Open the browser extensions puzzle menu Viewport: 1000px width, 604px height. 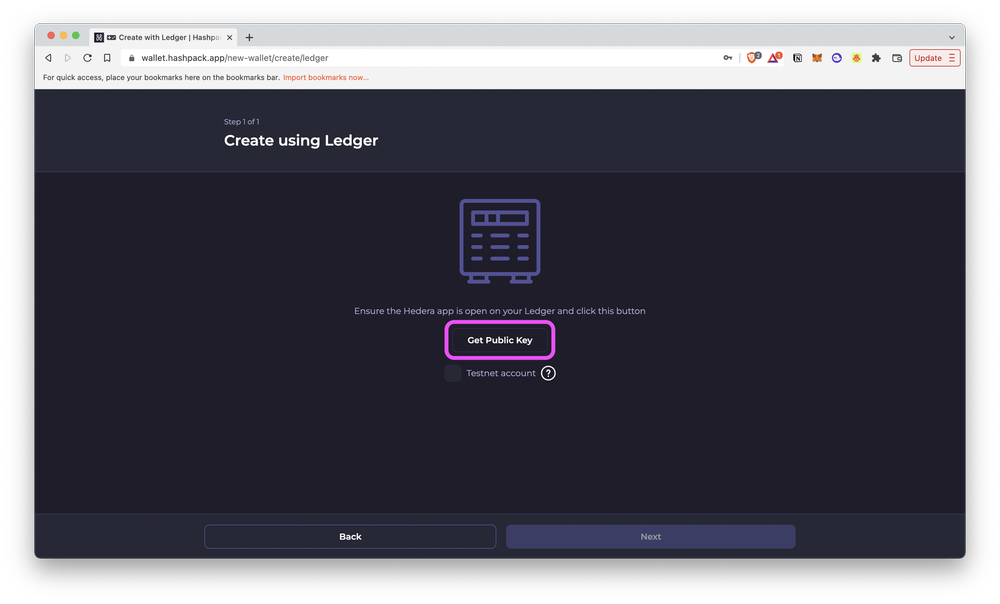(x=876, y=58)
